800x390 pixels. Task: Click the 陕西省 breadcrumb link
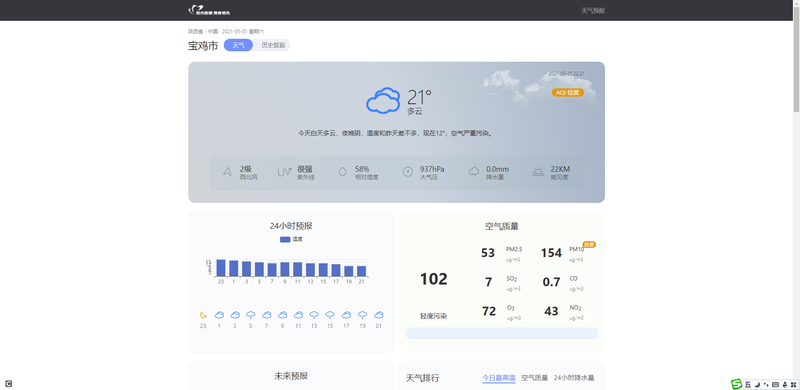point(196,32)
